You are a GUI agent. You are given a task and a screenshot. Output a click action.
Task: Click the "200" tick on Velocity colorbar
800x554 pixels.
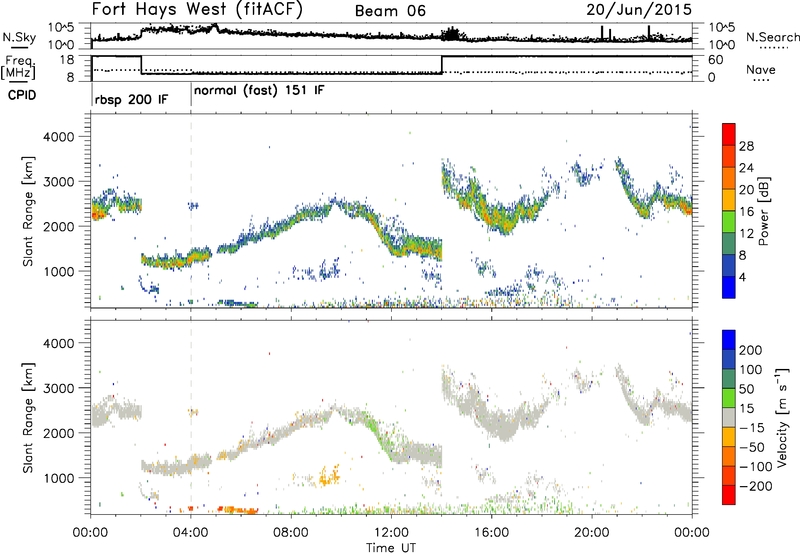751,350
